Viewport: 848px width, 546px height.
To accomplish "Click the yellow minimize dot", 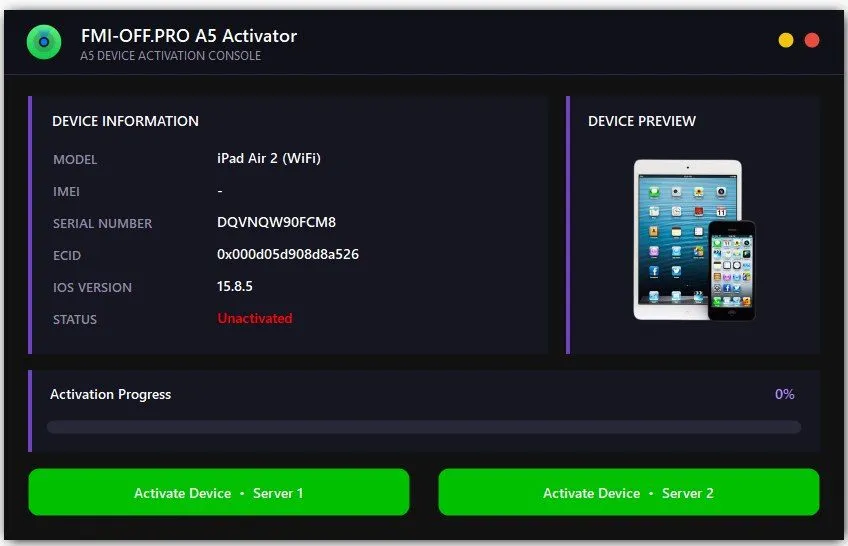I will tap(785, 40).
